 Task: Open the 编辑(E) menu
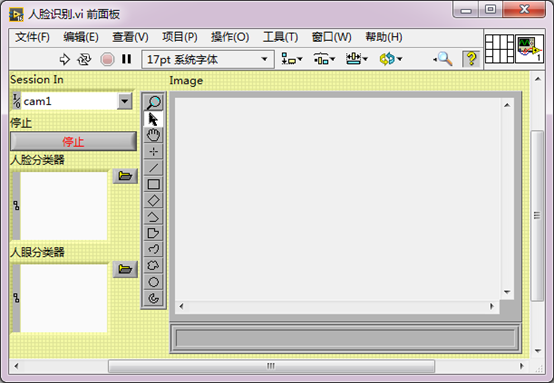(81, 37)
